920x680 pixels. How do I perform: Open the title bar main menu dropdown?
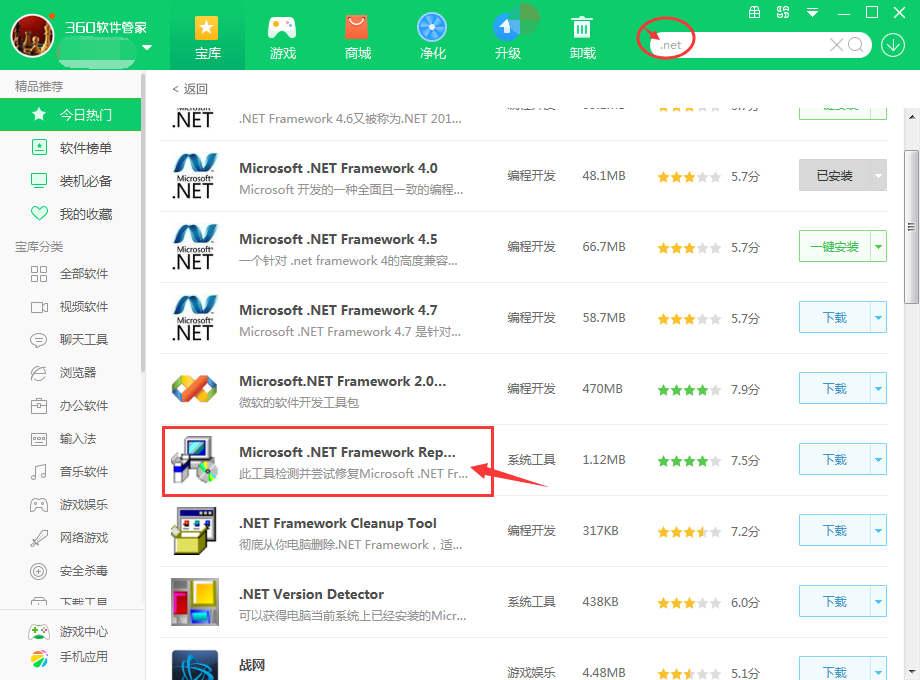tap(813, 13)
